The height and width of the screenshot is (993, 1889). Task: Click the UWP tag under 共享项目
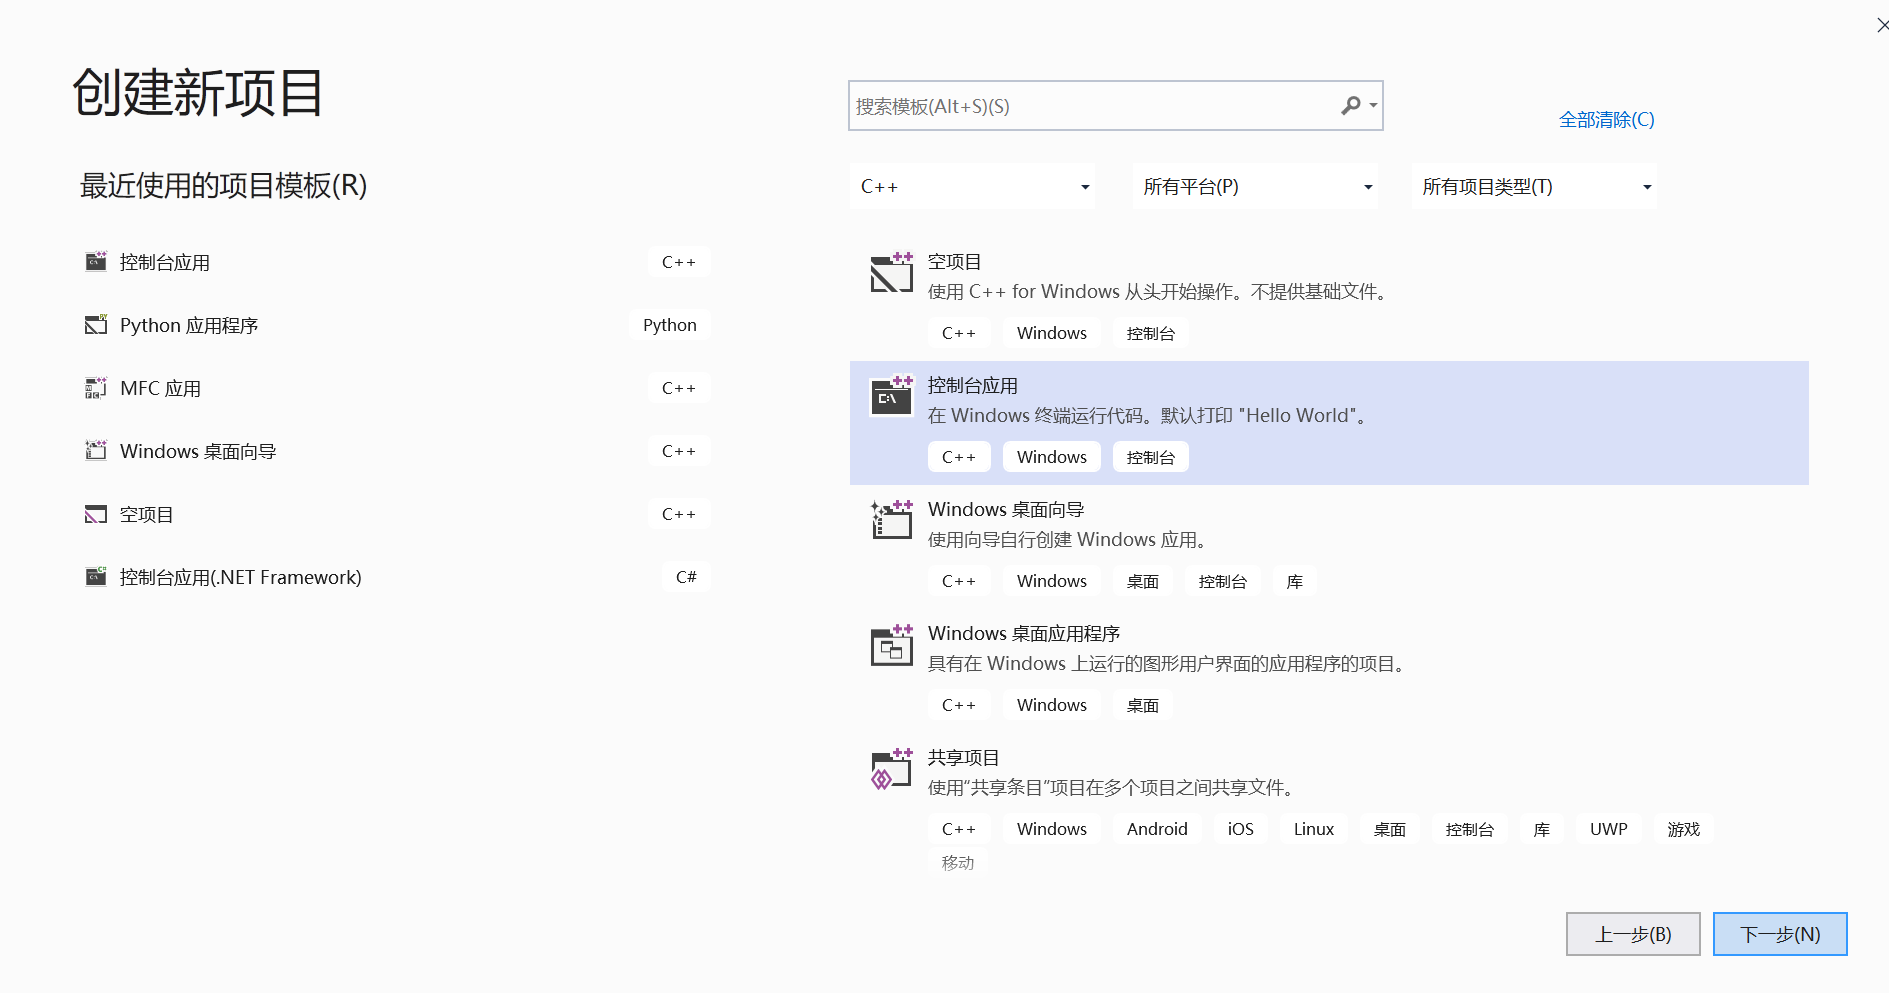(x=1608, y=828)
